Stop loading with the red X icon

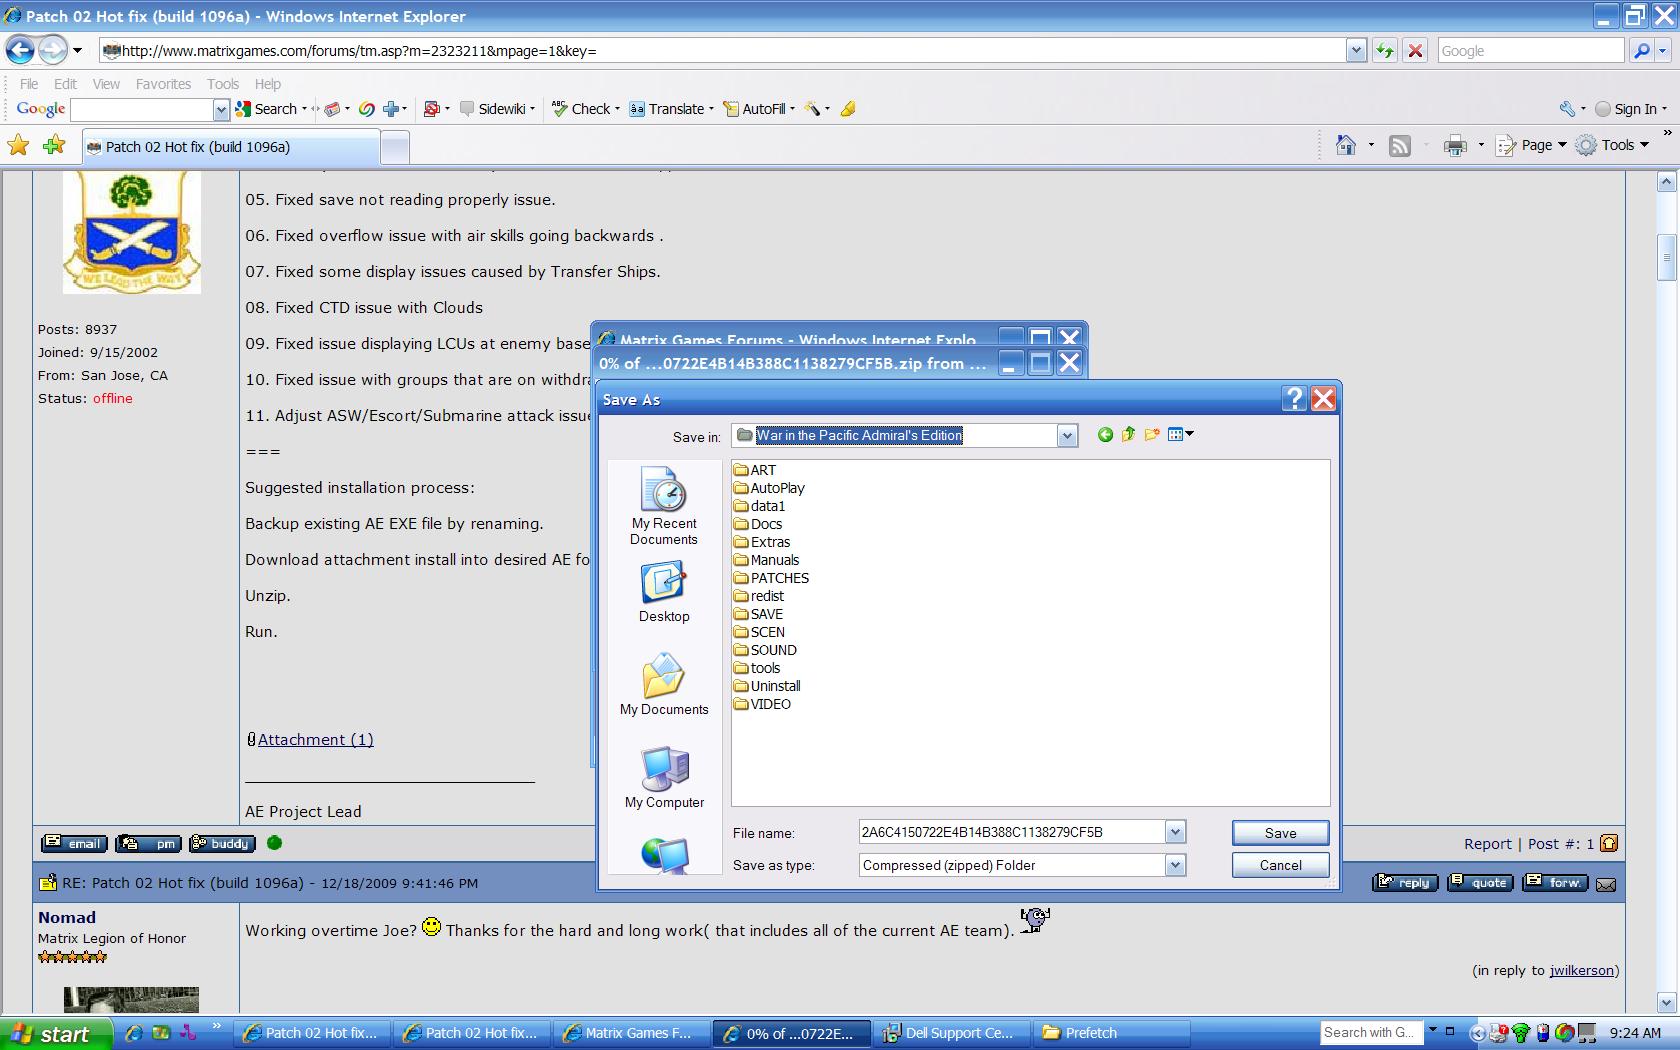click(1415, 51)
